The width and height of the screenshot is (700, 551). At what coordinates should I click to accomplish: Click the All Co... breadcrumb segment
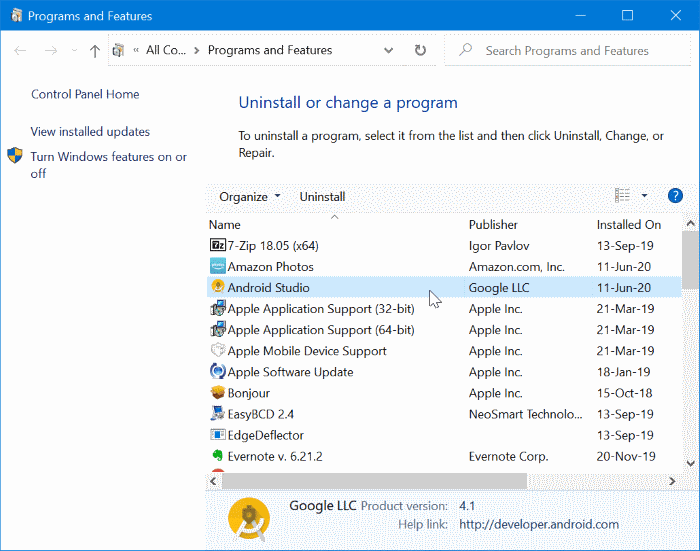click(x=166, y=50)
